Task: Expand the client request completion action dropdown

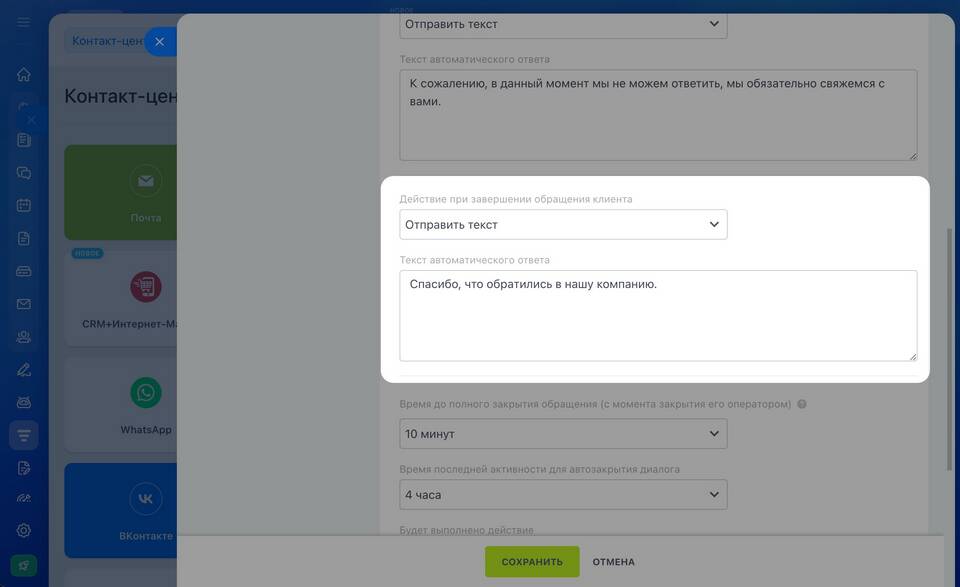Action: (563, 225)
